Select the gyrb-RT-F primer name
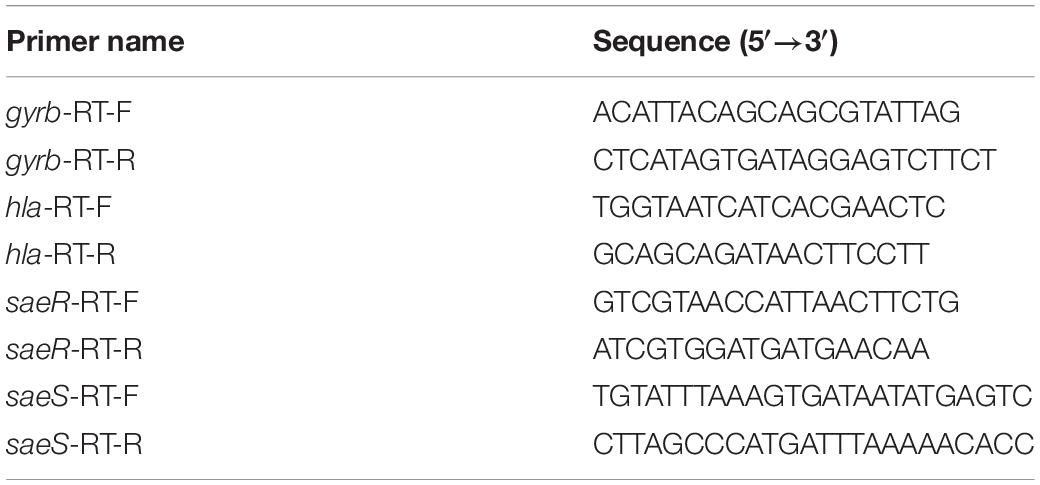The image size is (1040, 485). click(x=68, y=113)
